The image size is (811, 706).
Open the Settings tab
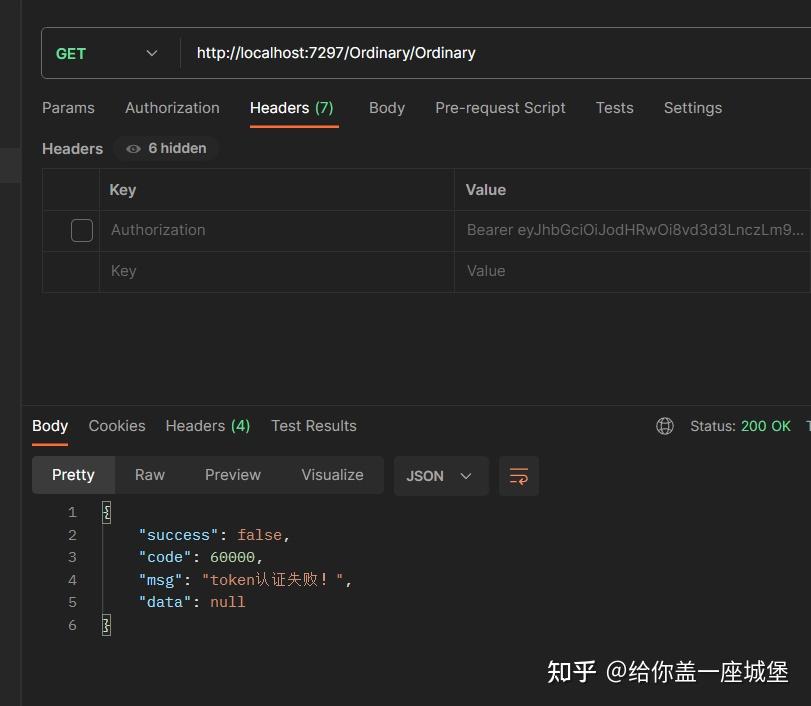[x=693, y=108]
